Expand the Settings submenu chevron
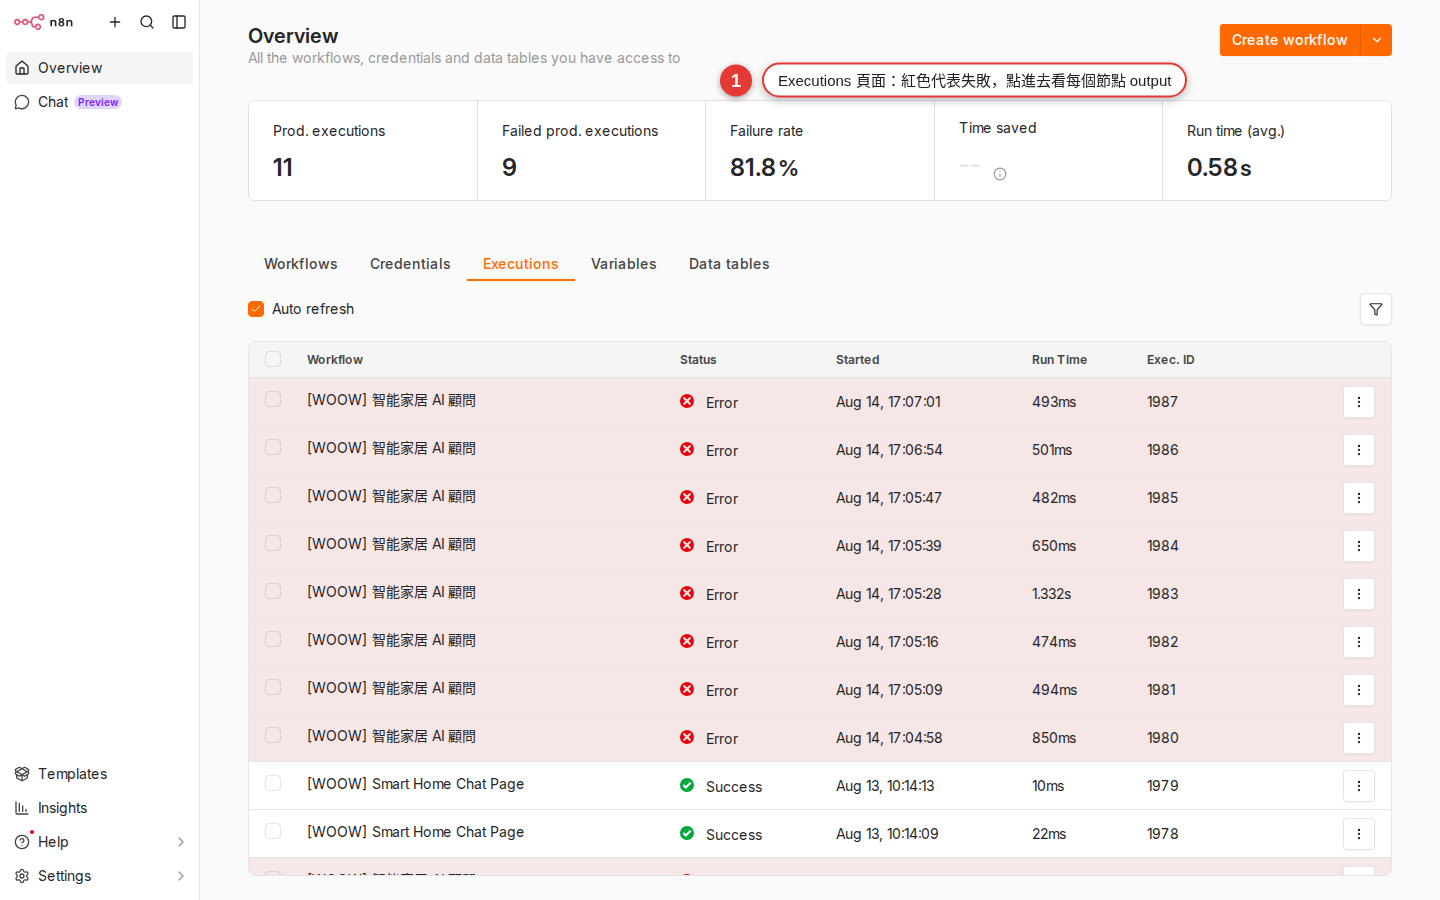The width and height of the screenshot is (1440, 900). point(181,876)
